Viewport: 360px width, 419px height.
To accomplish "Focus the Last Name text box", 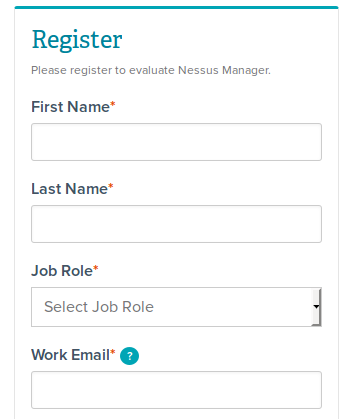I will point(176,224).
